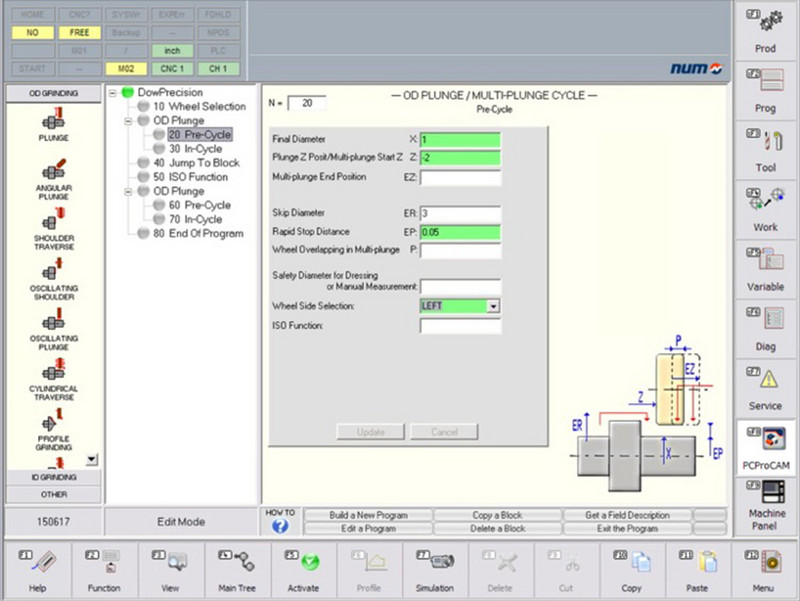This screenshot has width=800, height=601.
Task: Select the "30 In-Cycle" tree item
Action: click(194, 149)
